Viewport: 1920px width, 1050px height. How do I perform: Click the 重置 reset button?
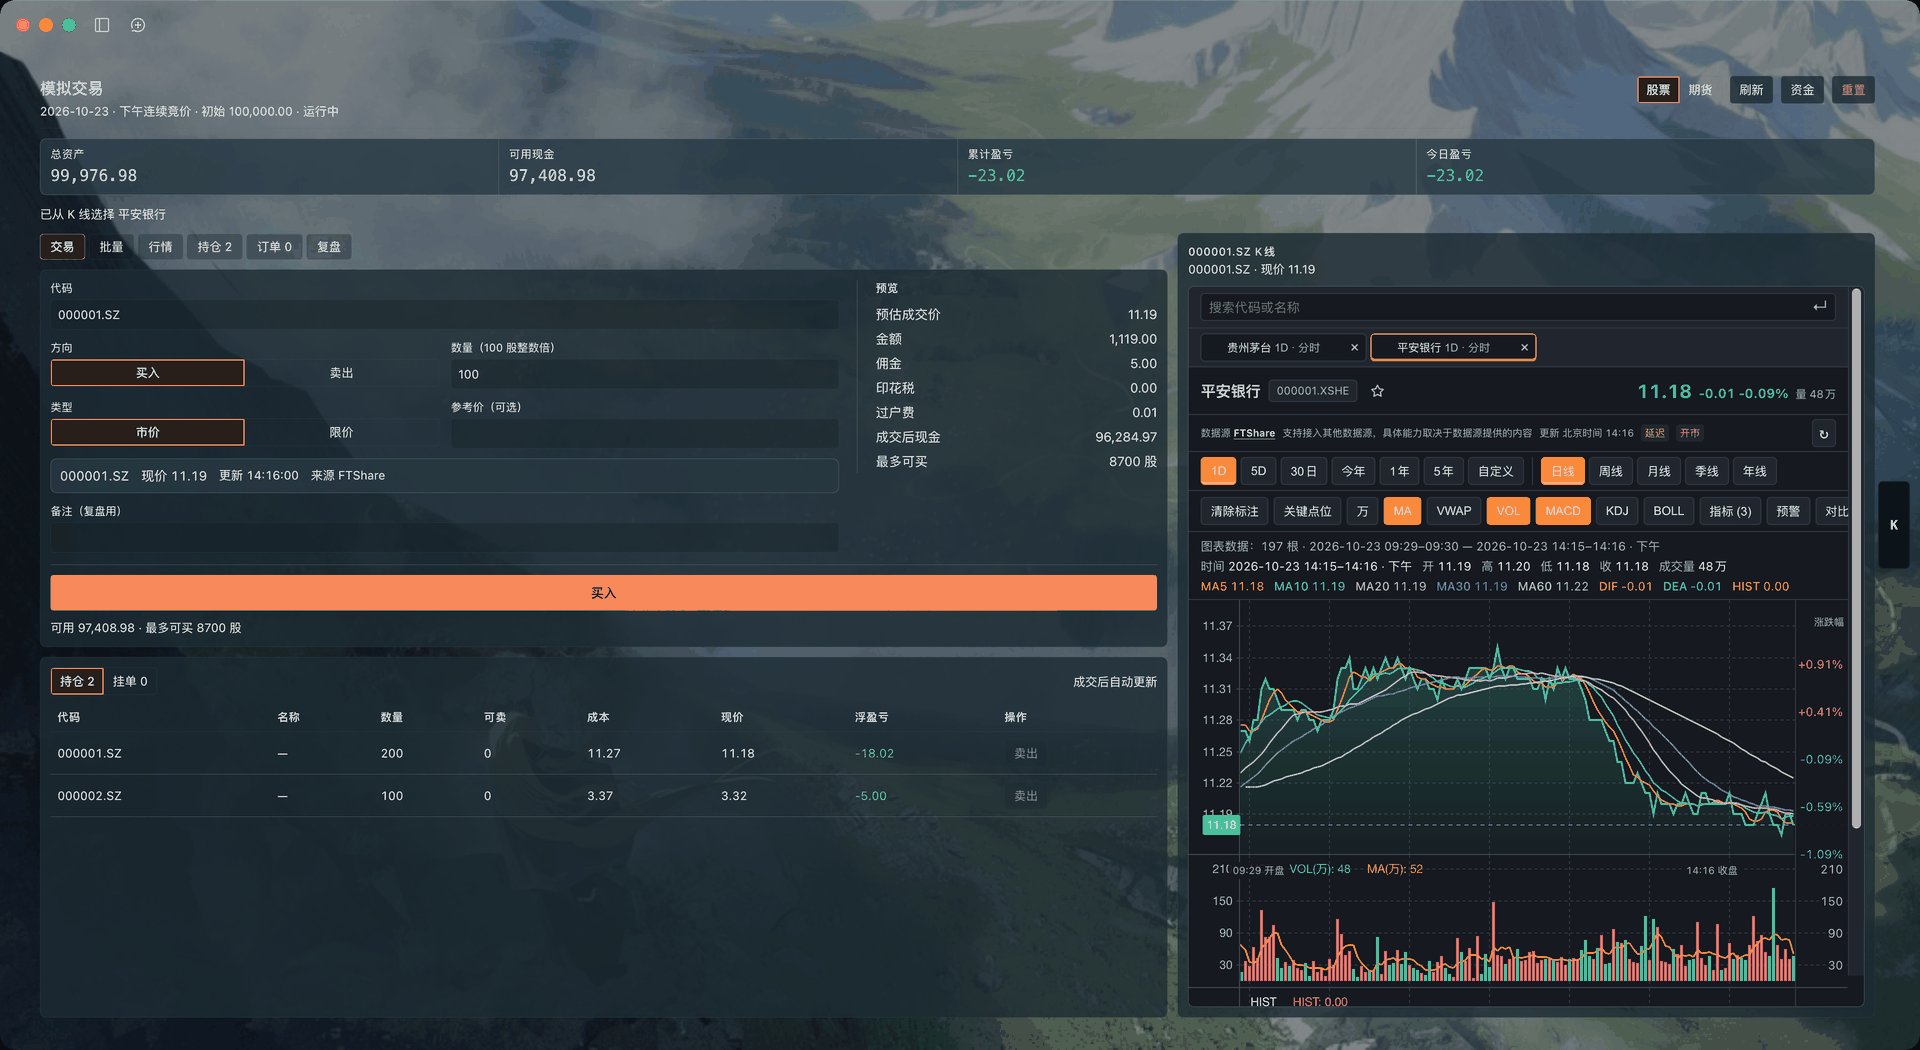coord(1853,90)
